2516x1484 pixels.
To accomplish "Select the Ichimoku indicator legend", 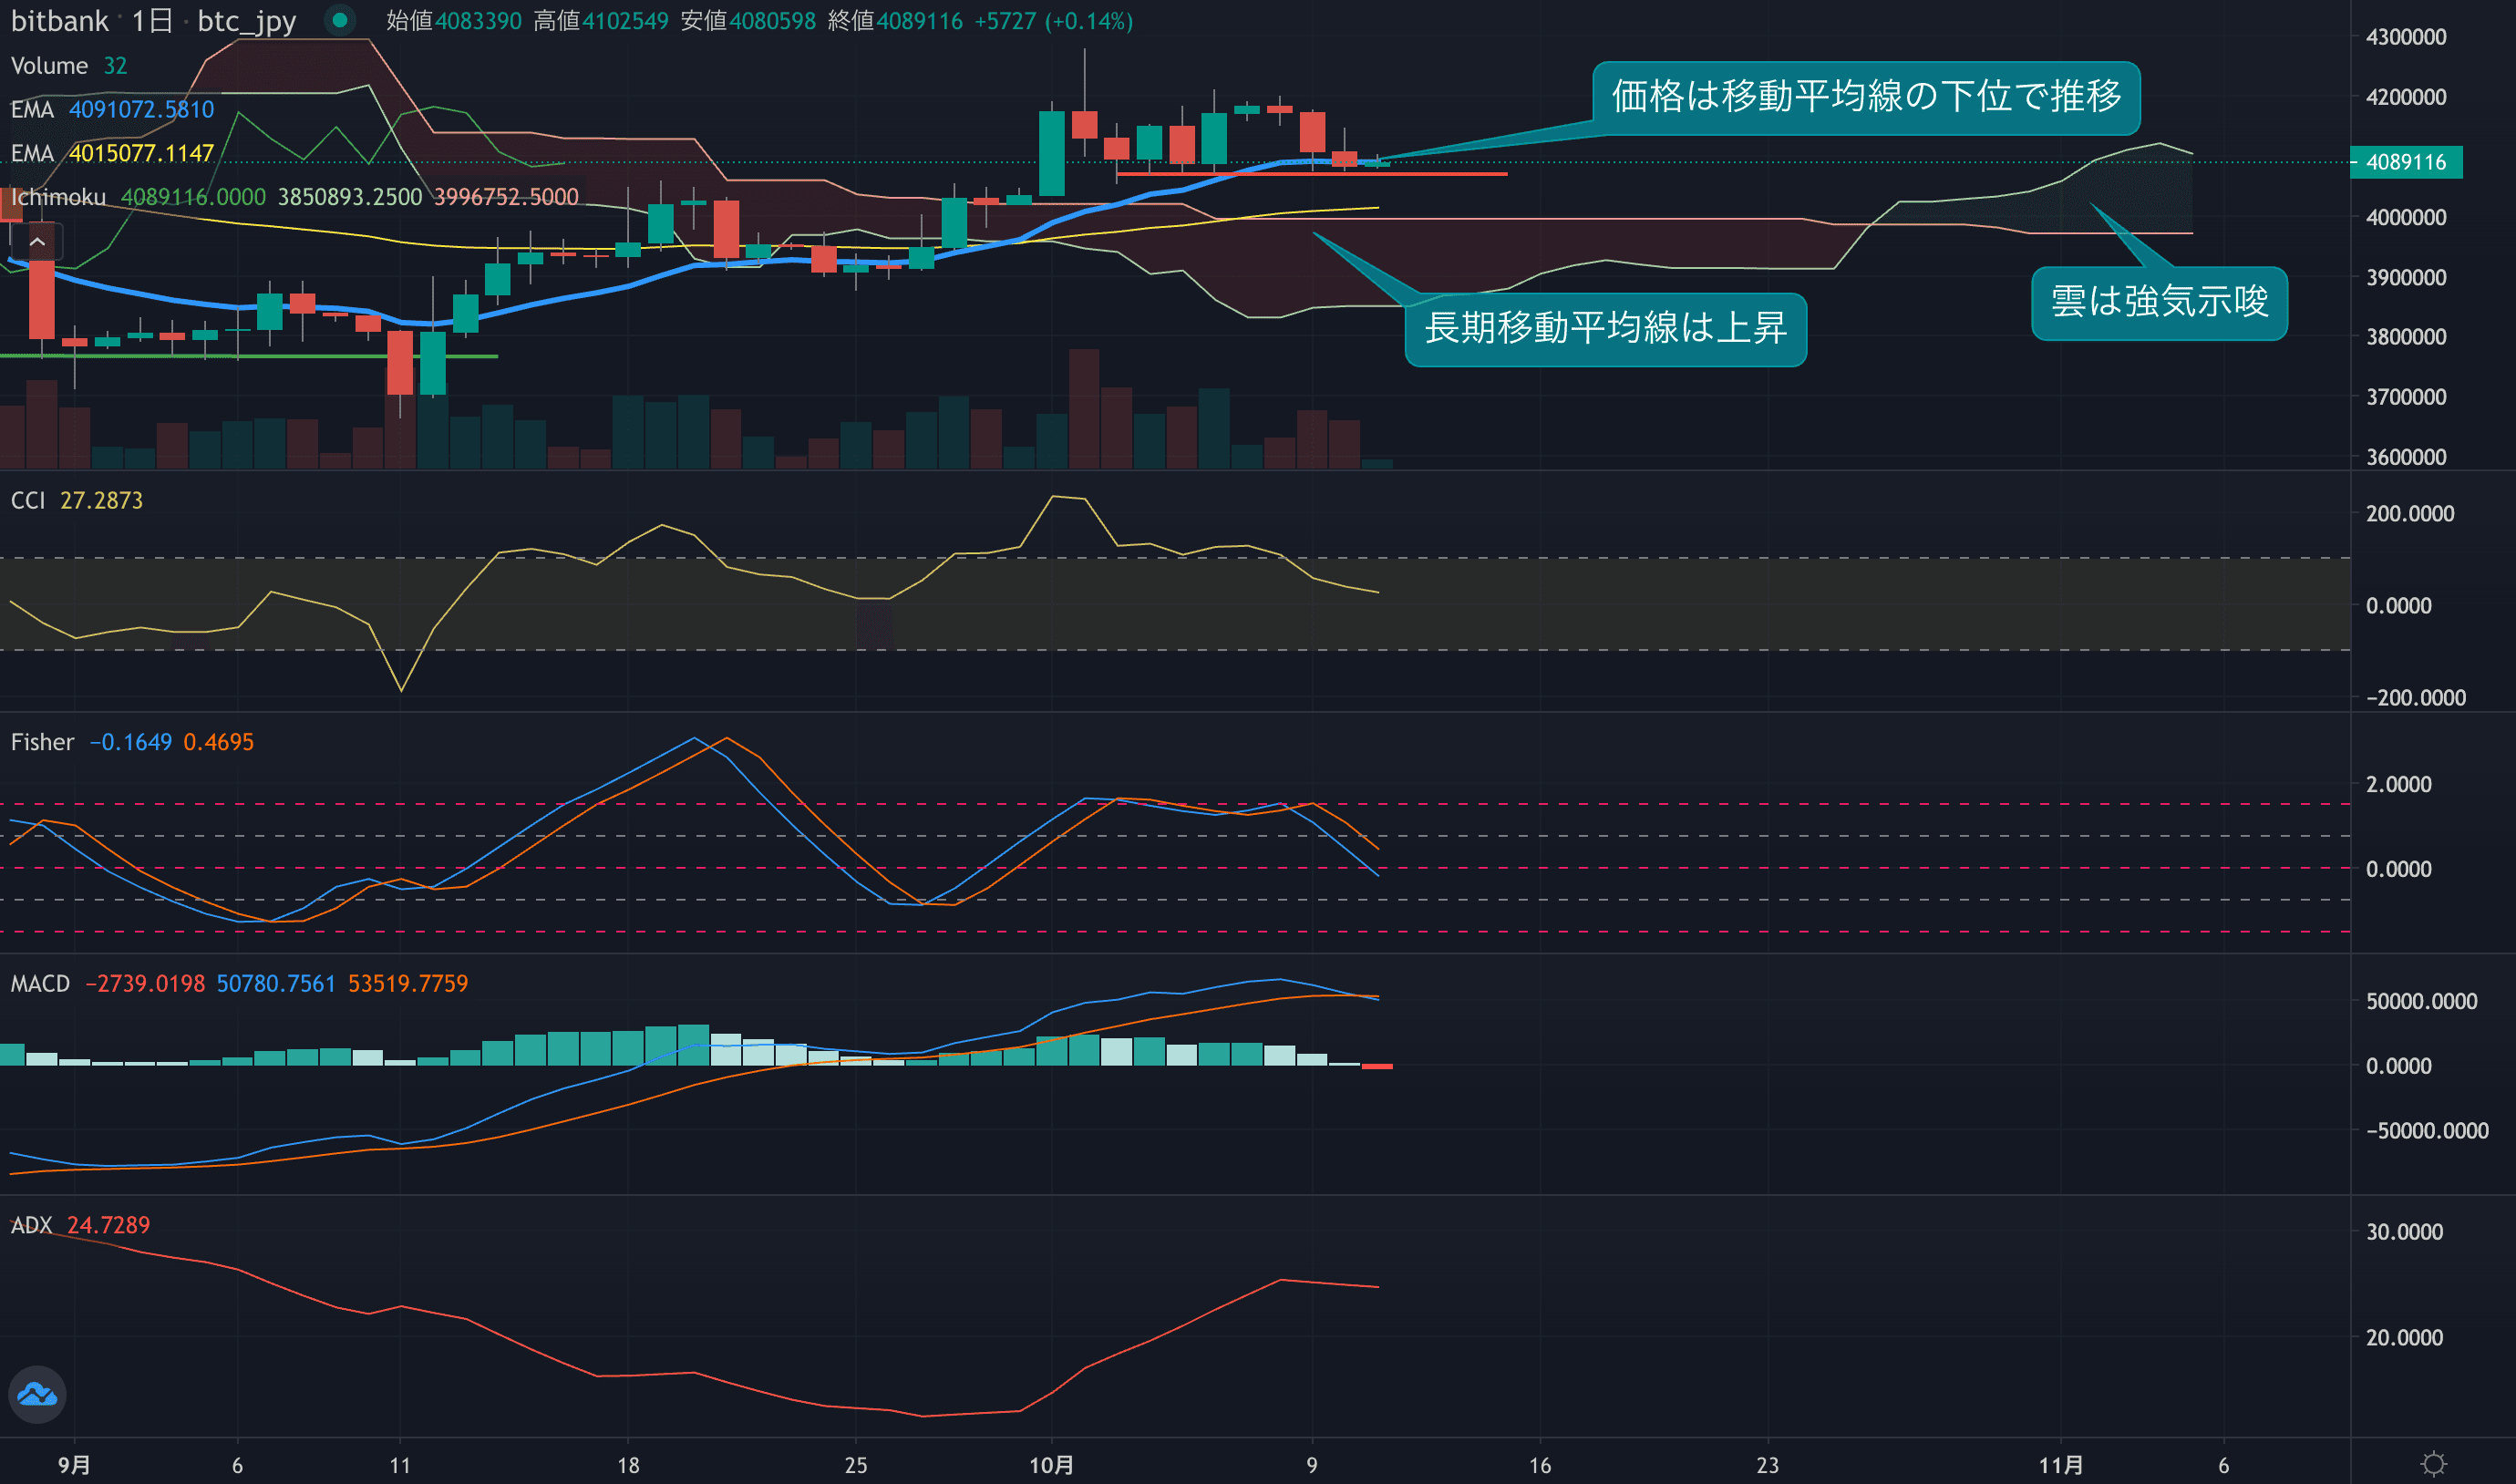I will pos(58,197).
